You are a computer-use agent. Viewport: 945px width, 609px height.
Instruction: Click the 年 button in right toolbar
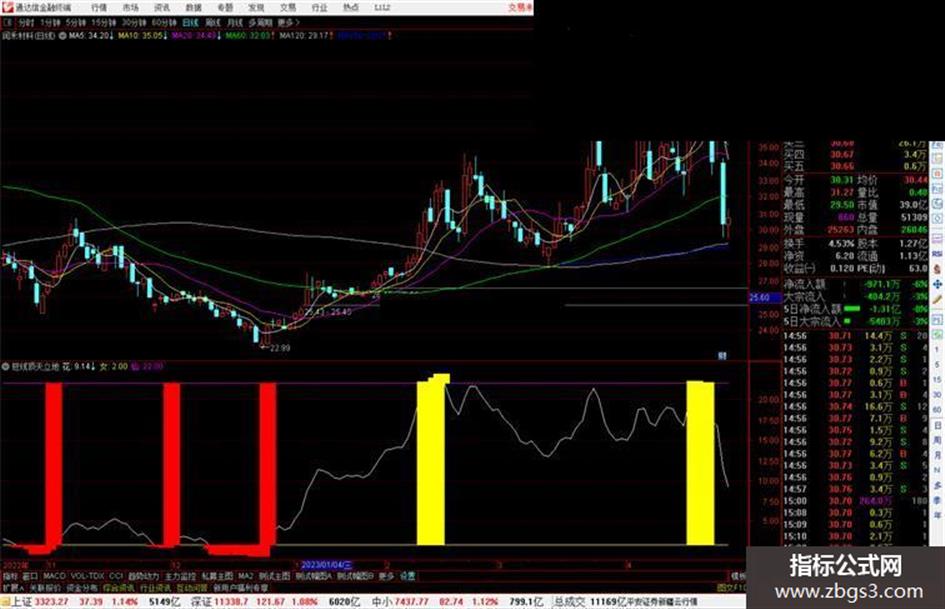click(x=937, y=515)
